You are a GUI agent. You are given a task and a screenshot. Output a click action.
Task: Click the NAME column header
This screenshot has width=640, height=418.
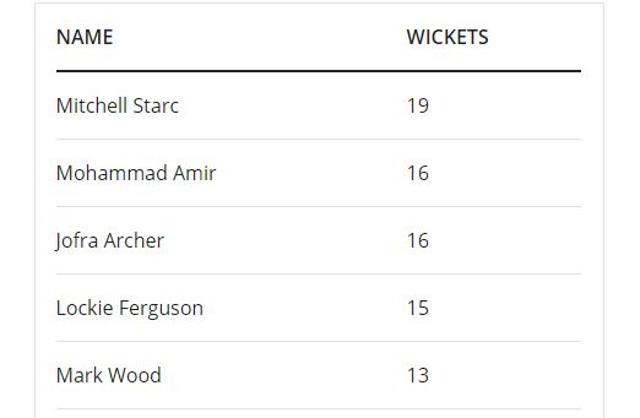coord(84,37)
